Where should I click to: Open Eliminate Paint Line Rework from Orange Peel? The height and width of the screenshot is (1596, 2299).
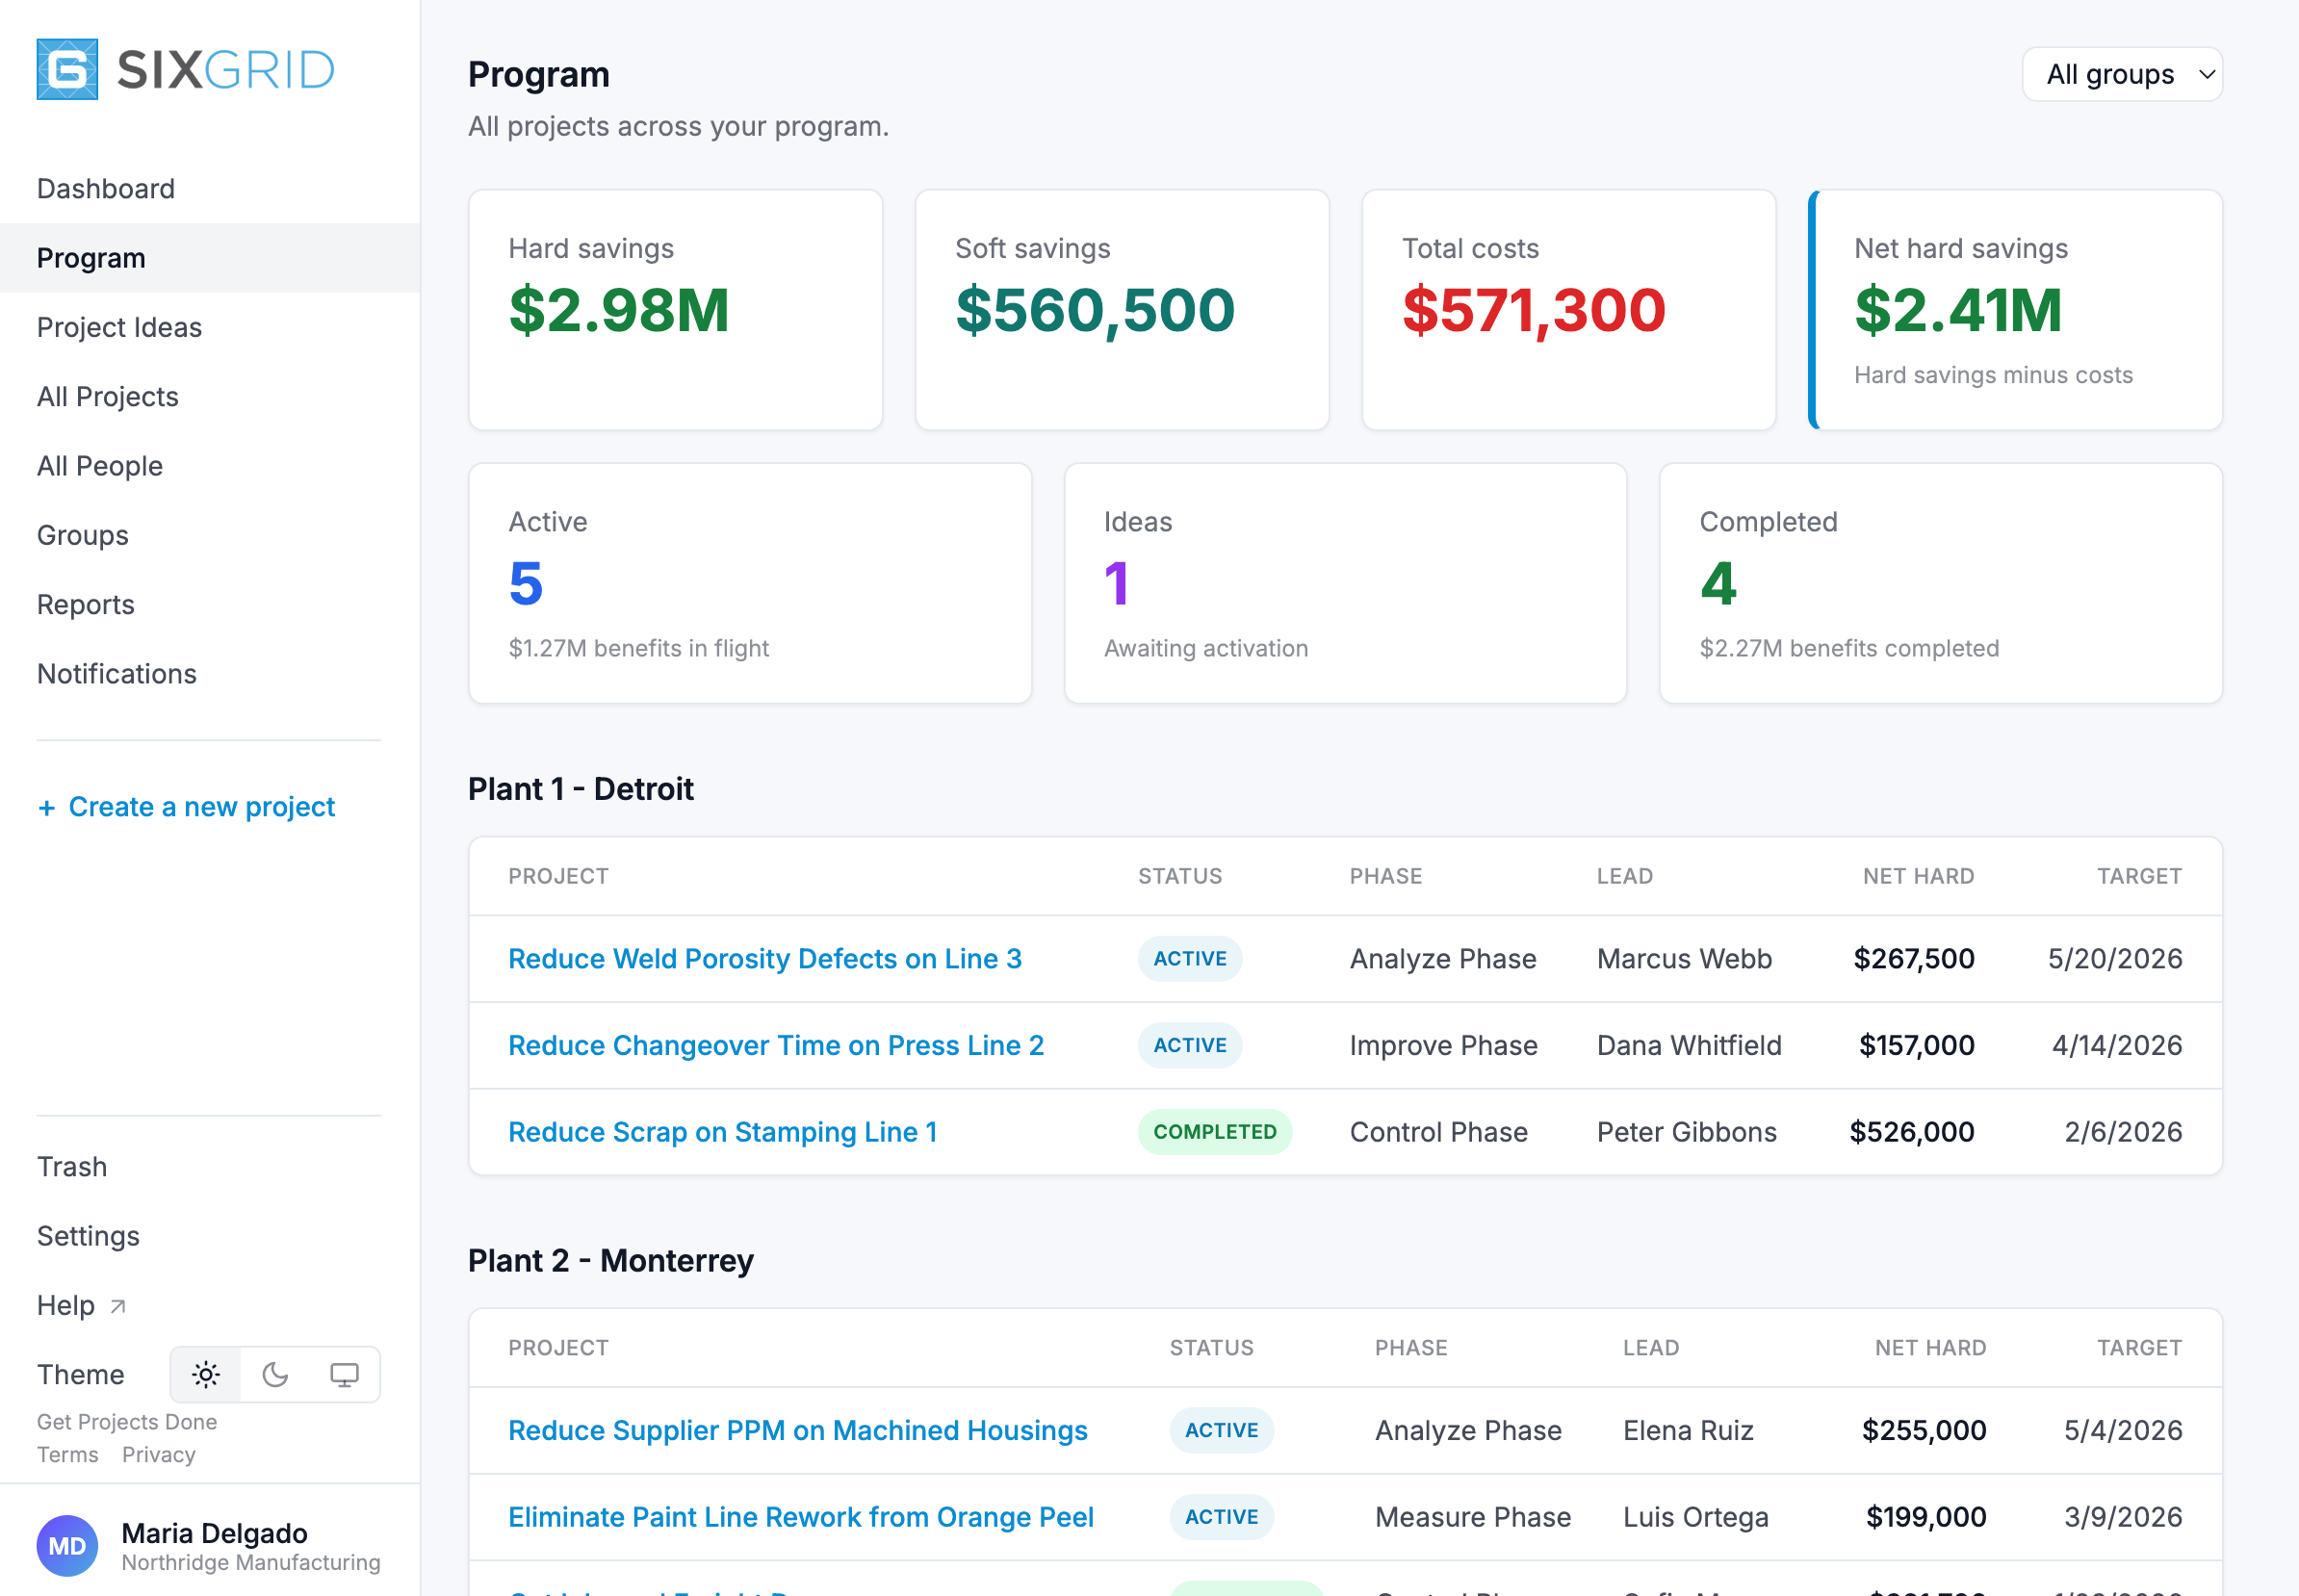pos(800,1517)
